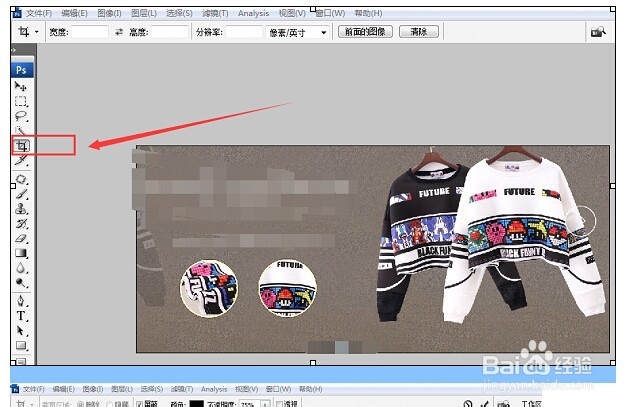Select the Slice tool below Crop
Image resolution: width=628 pixels, height=407 pixels.
tap(21, 161)
